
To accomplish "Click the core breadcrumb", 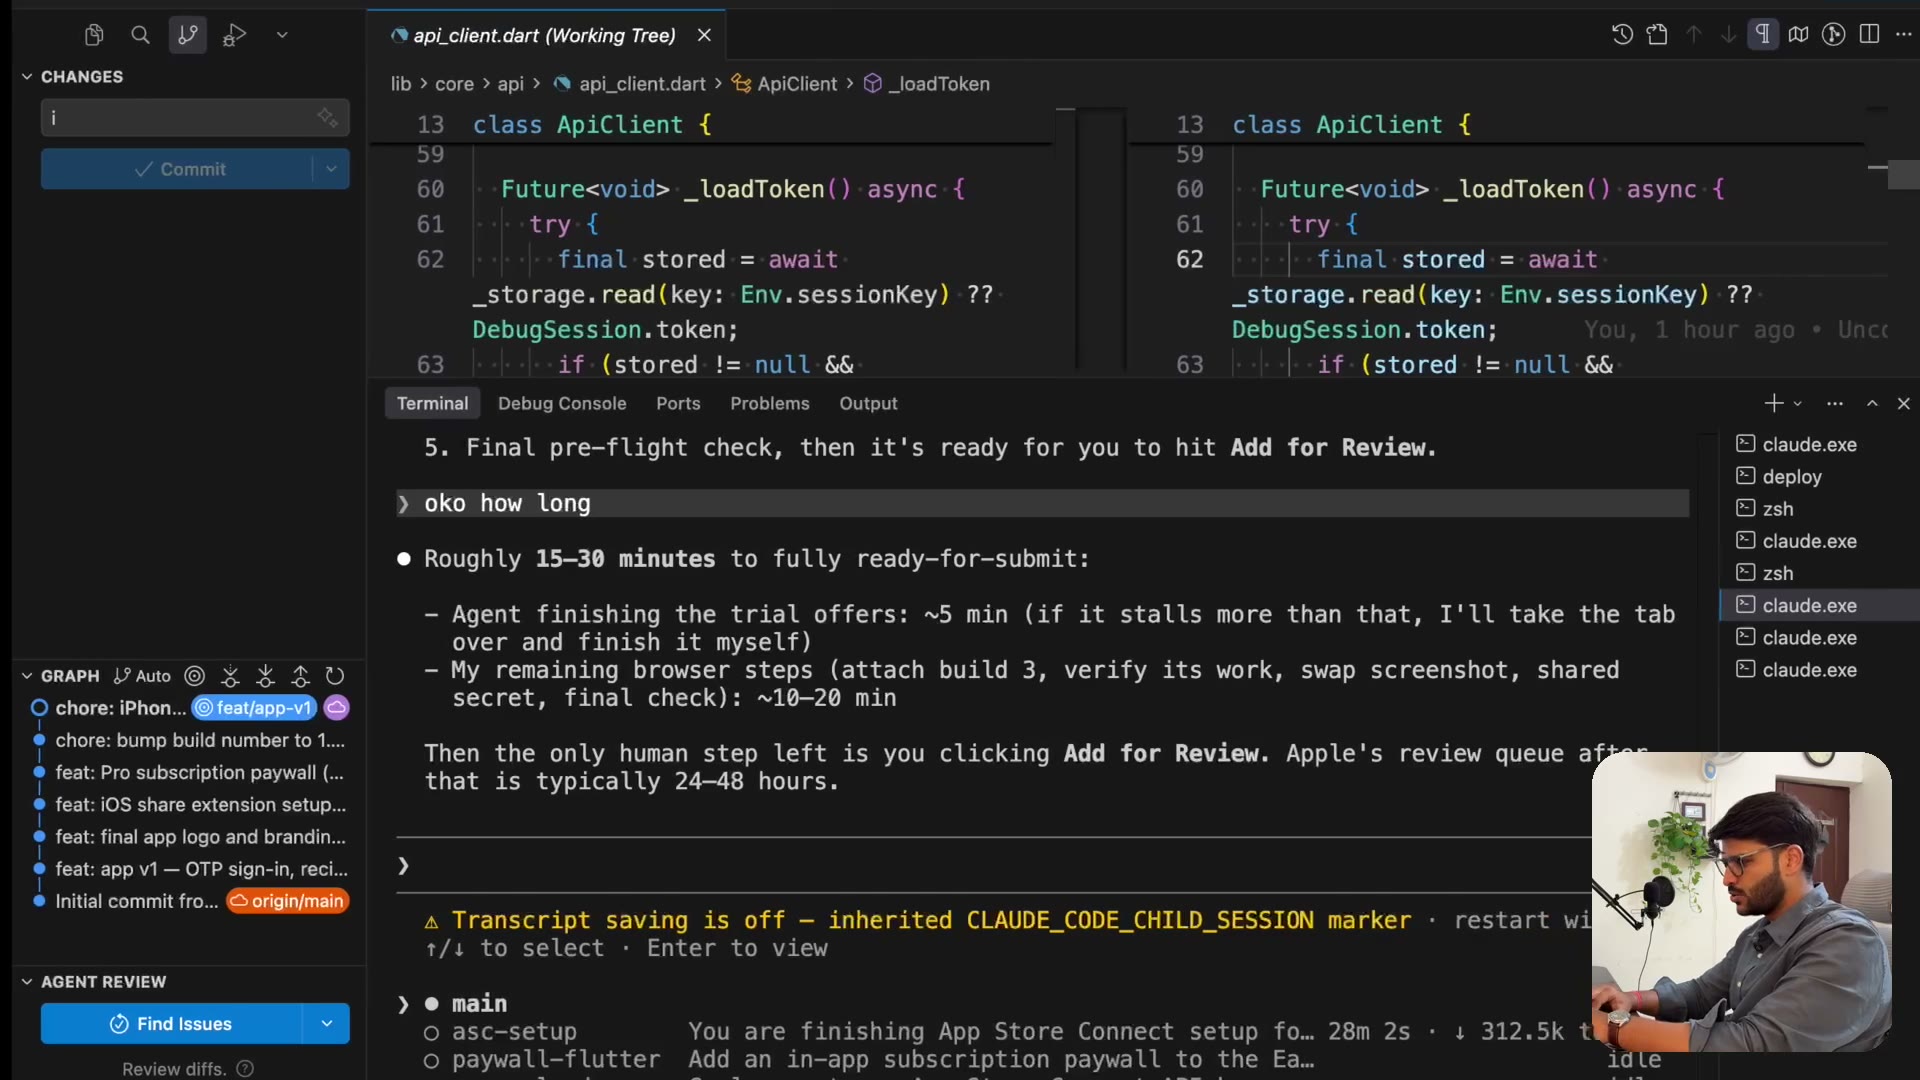I will tap(454, 84).
